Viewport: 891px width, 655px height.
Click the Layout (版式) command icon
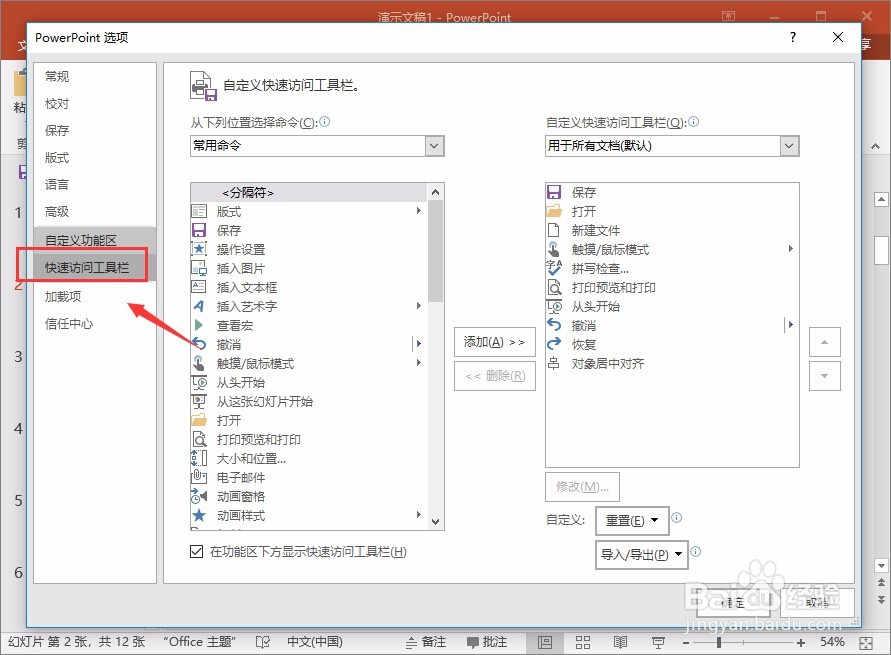point(199,211)
